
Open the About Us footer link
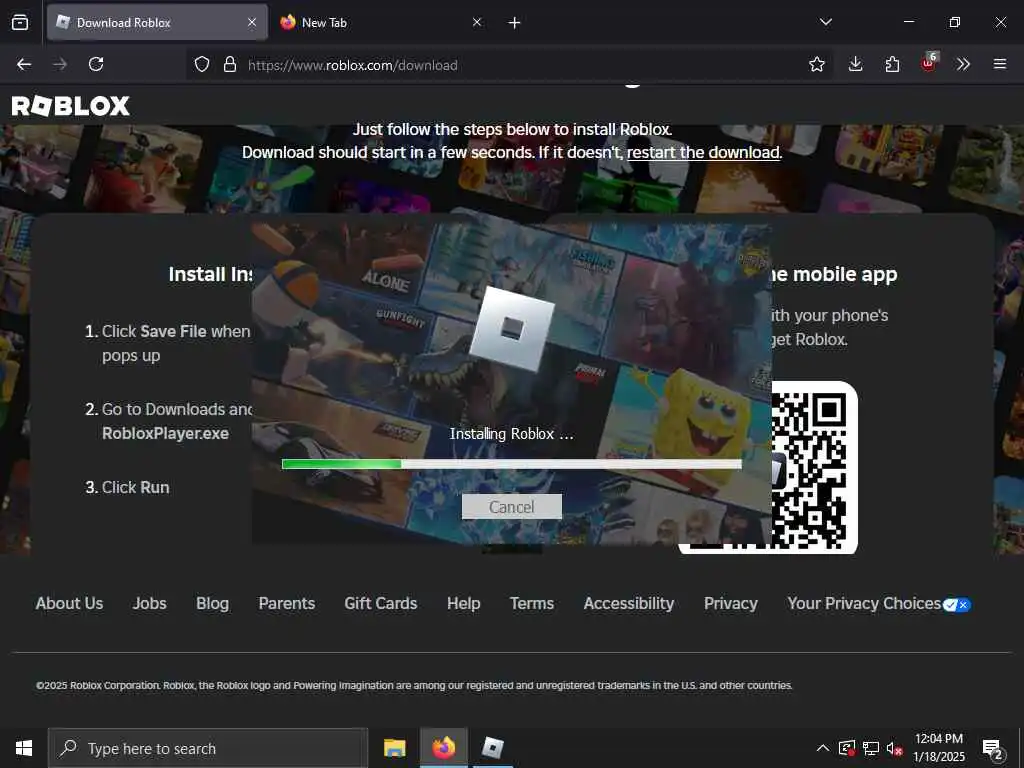pyautogui.click(x=69, y=603)
